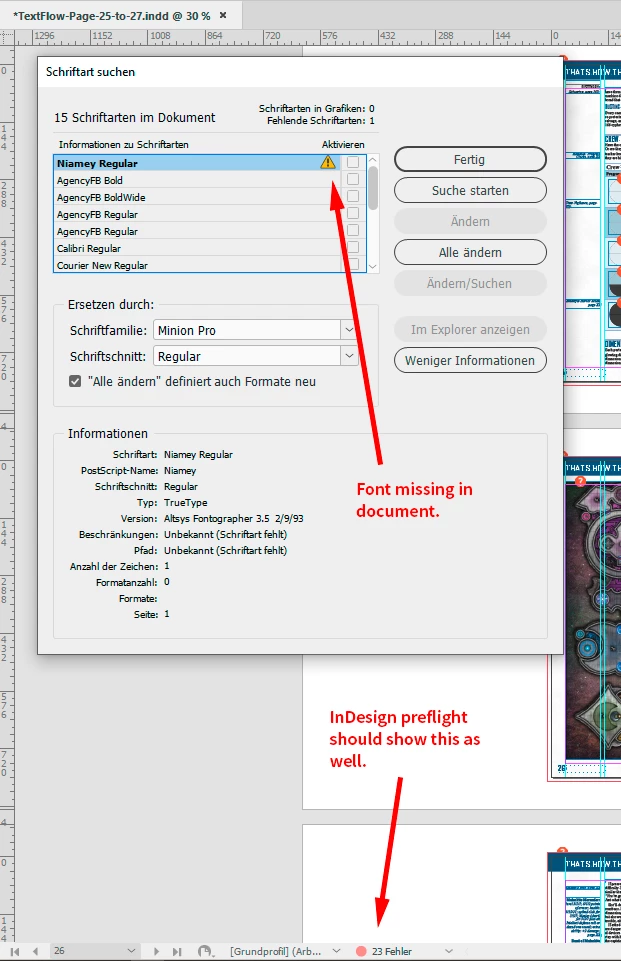This screenshot has width=621, height=961.
Task: Click the 23 Fehler preflight status text
Action: pyautogui.click(x=392, y=951)
